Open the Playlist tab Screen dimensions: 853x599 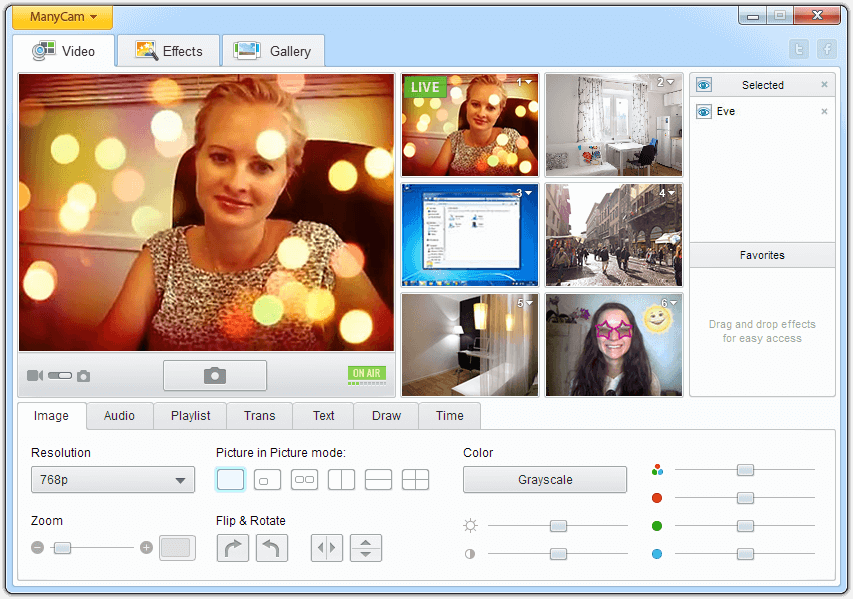[x=189, y=415]
